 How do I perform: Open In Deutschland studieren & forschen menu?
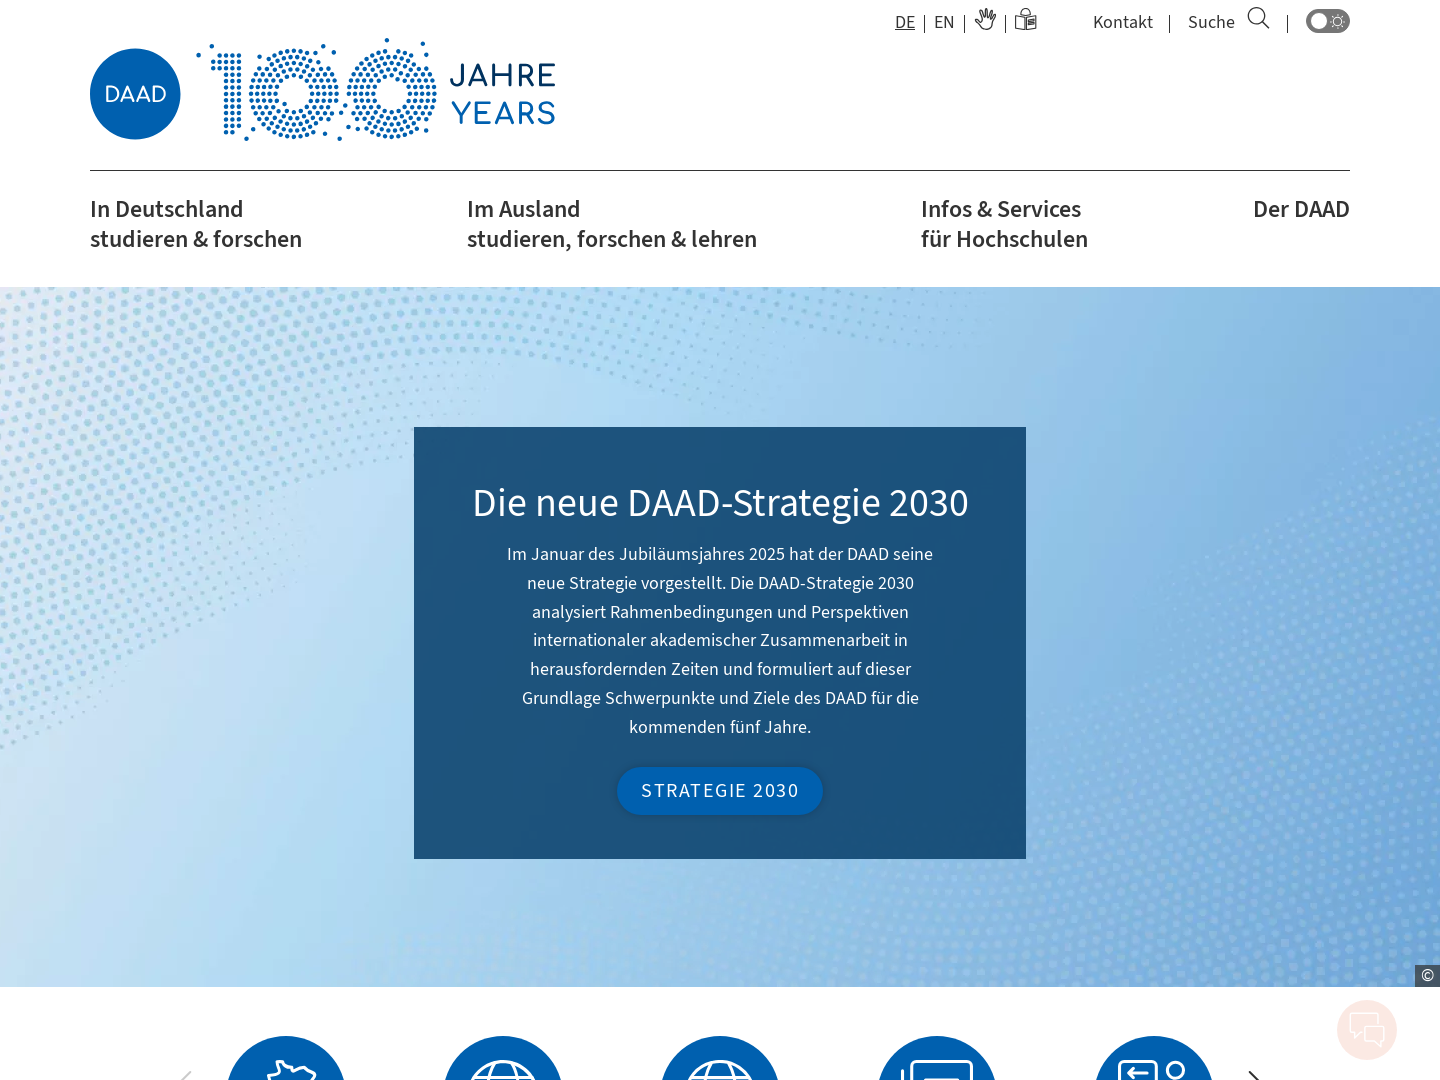click(x=196, y=224)
